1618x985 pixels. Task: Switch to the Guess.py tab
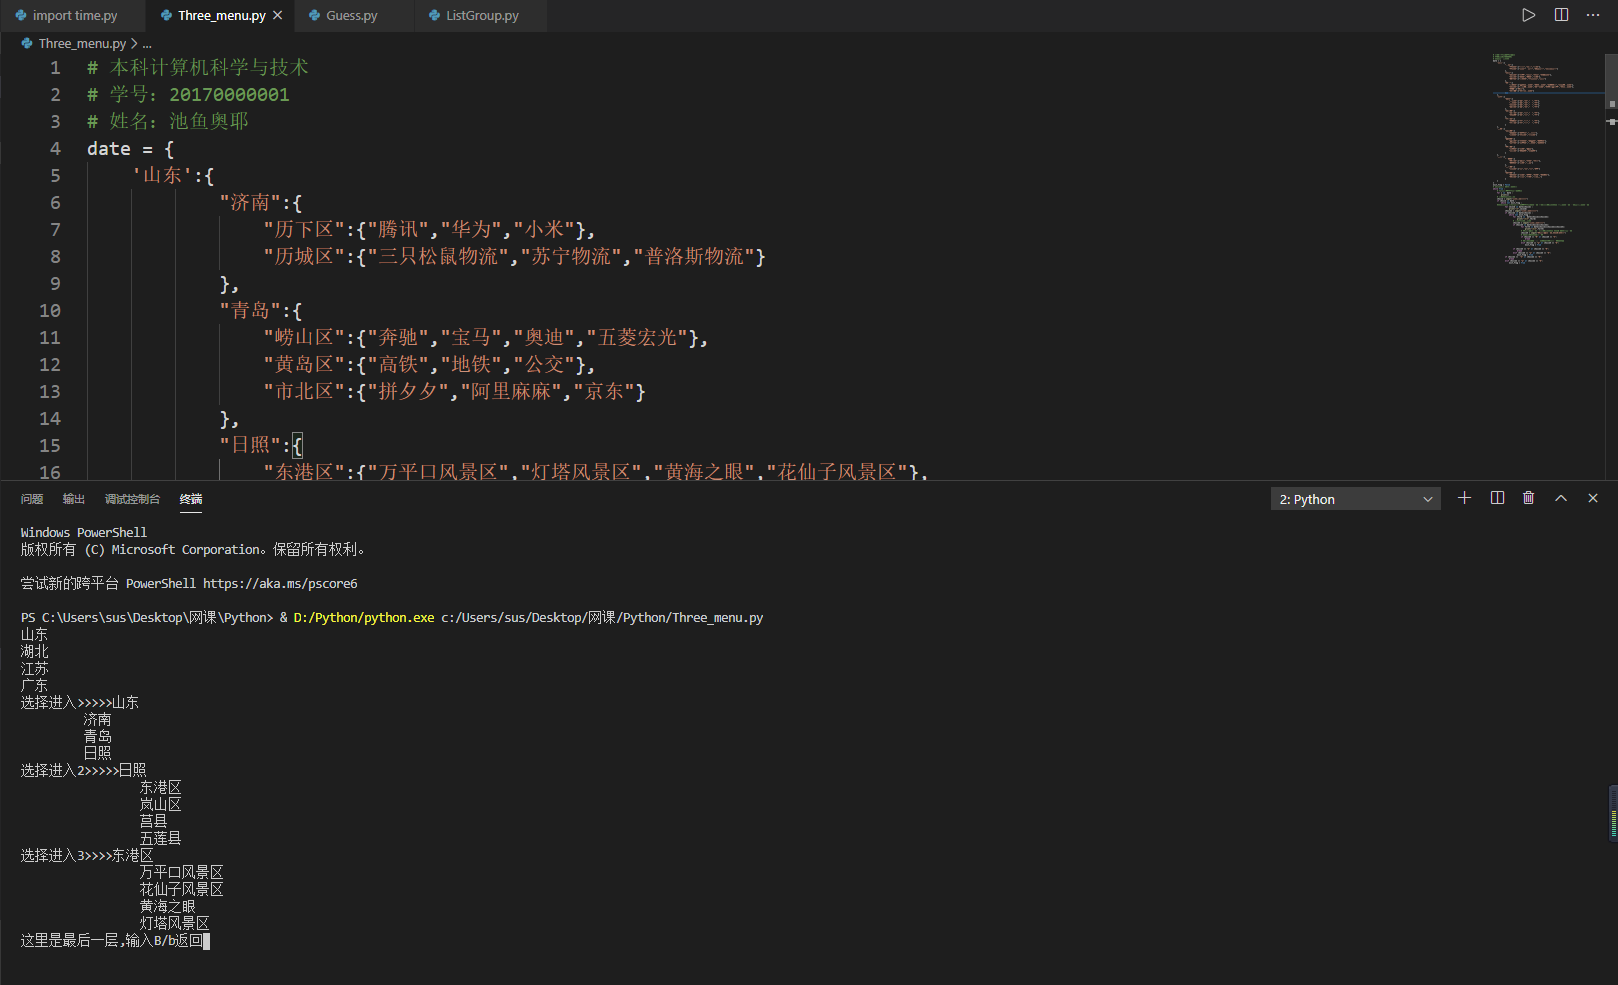tap(351, 16)
